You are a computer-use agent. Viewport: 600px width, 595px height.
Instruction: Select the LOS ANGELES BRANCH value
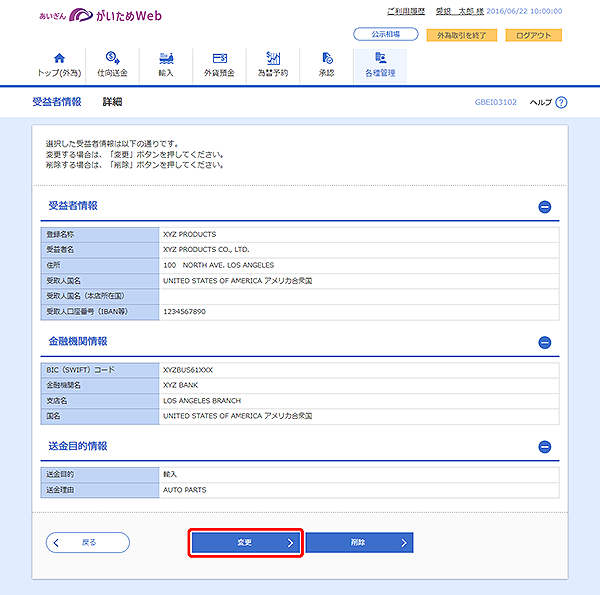click(x=202, y=401)
